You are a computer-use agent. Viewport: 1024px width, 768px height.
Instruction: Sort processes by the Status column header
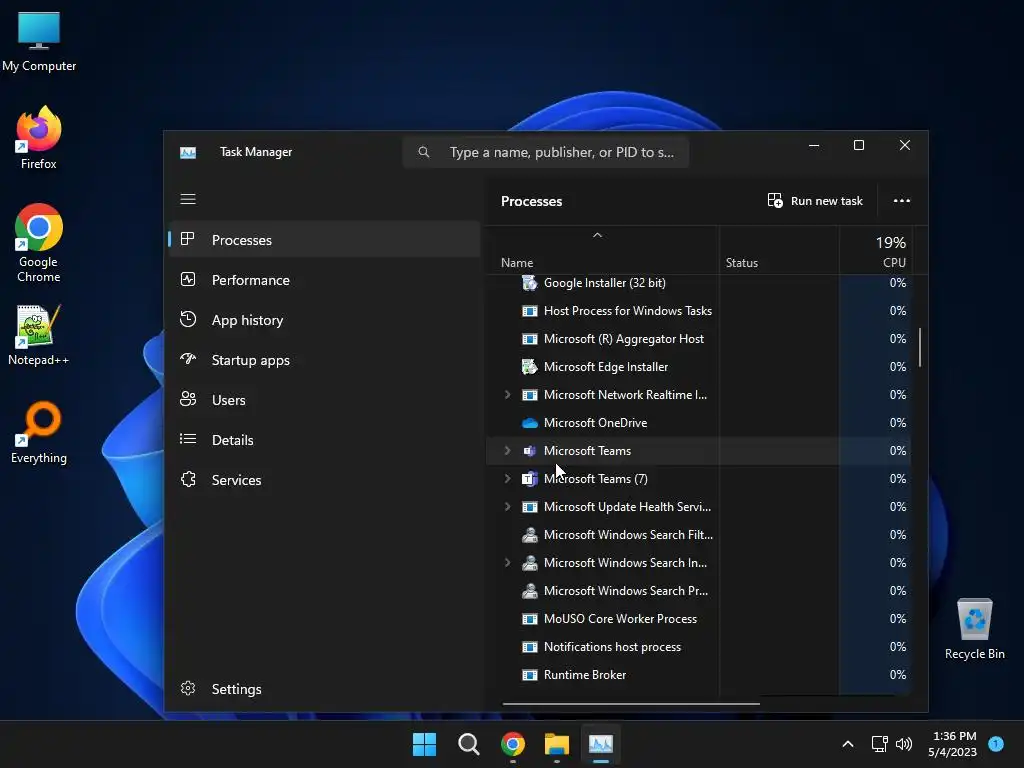pyautogui.click(x=742, y=263)
